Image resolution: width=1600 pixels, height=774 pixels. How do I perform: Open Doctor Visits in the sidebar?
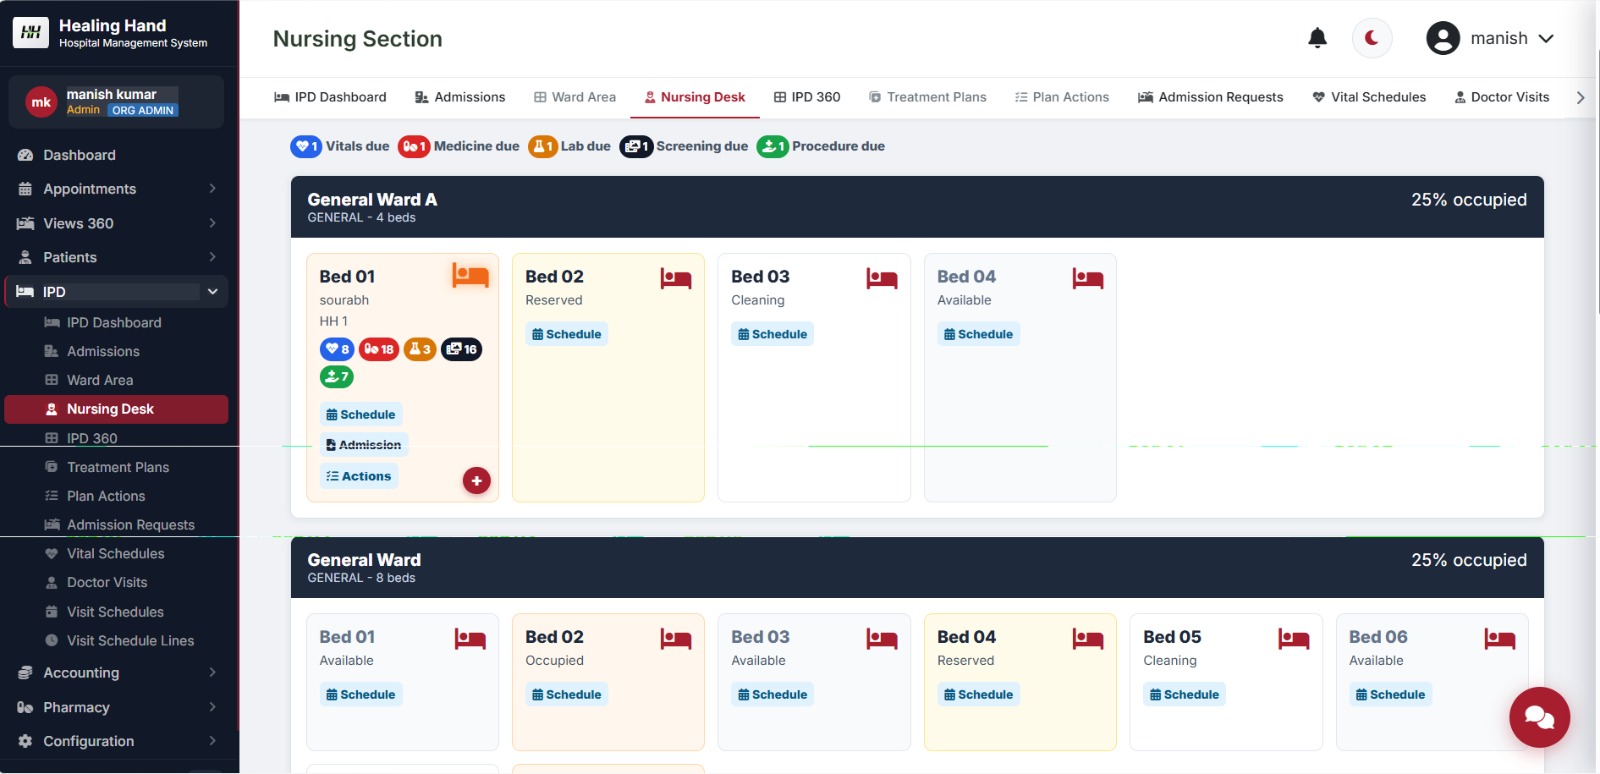116,582
